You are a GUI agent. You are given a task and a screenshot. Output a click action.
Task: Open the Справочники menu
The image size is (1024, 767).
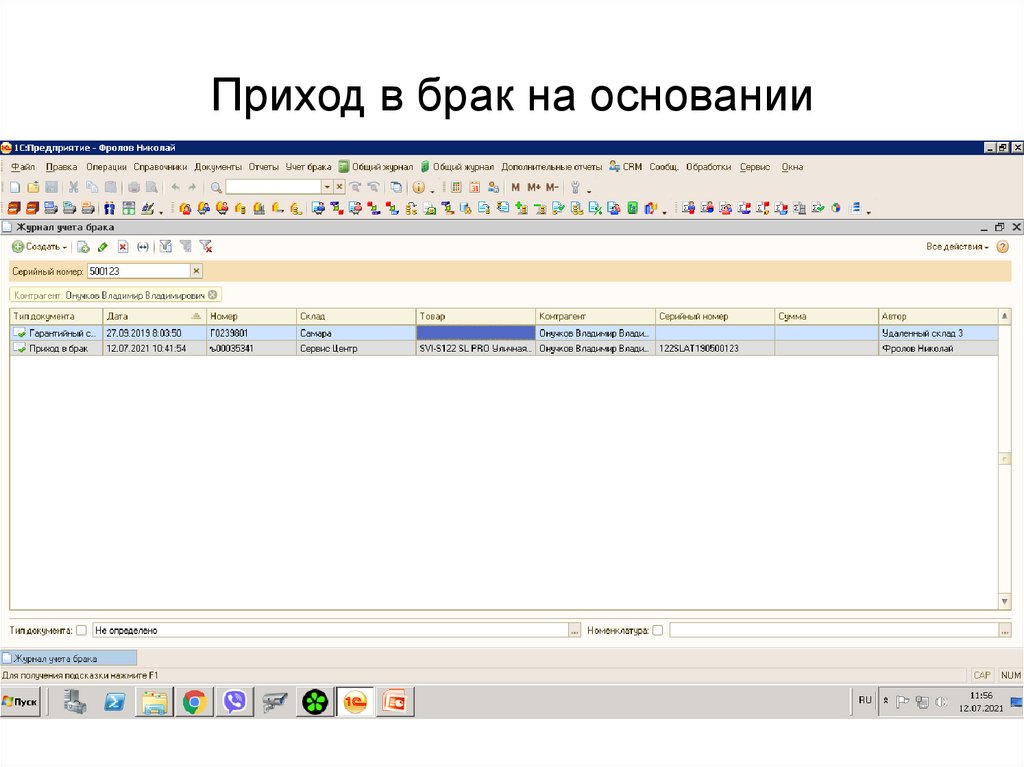pos(160,167)
